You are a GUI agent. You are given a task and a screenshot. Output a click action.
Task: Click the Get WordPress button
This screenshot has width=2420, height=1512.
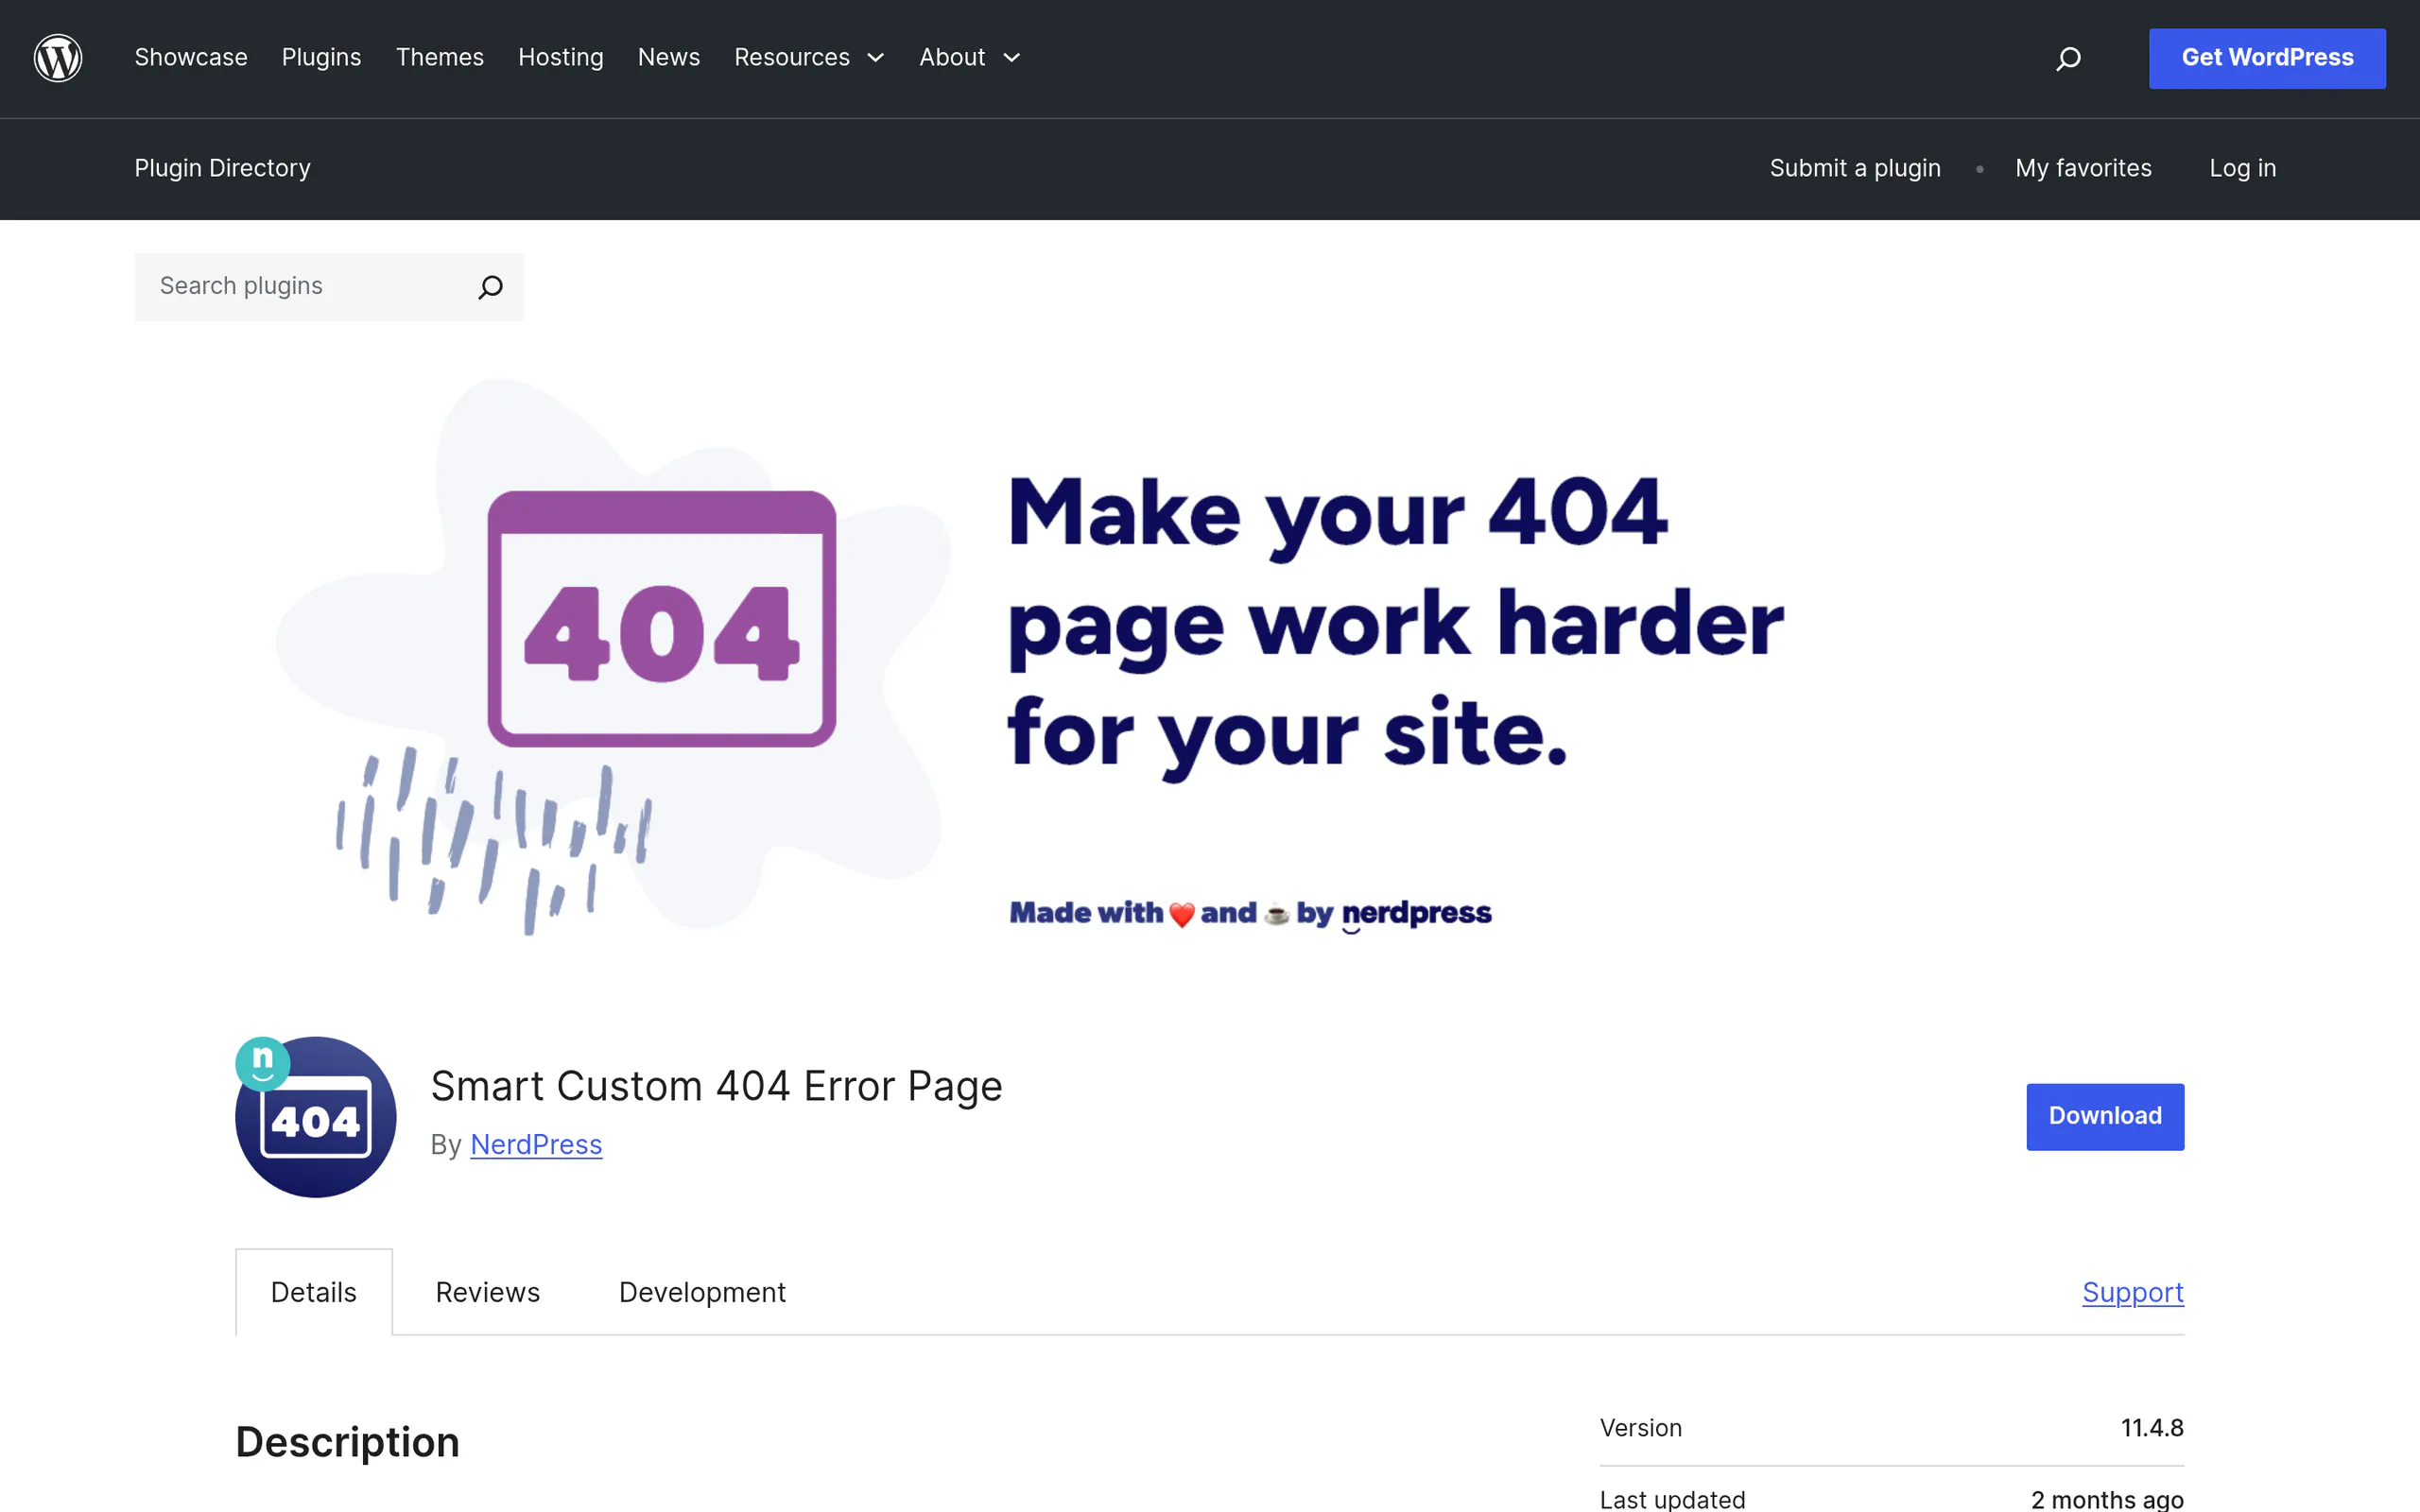click(2267, 58)
